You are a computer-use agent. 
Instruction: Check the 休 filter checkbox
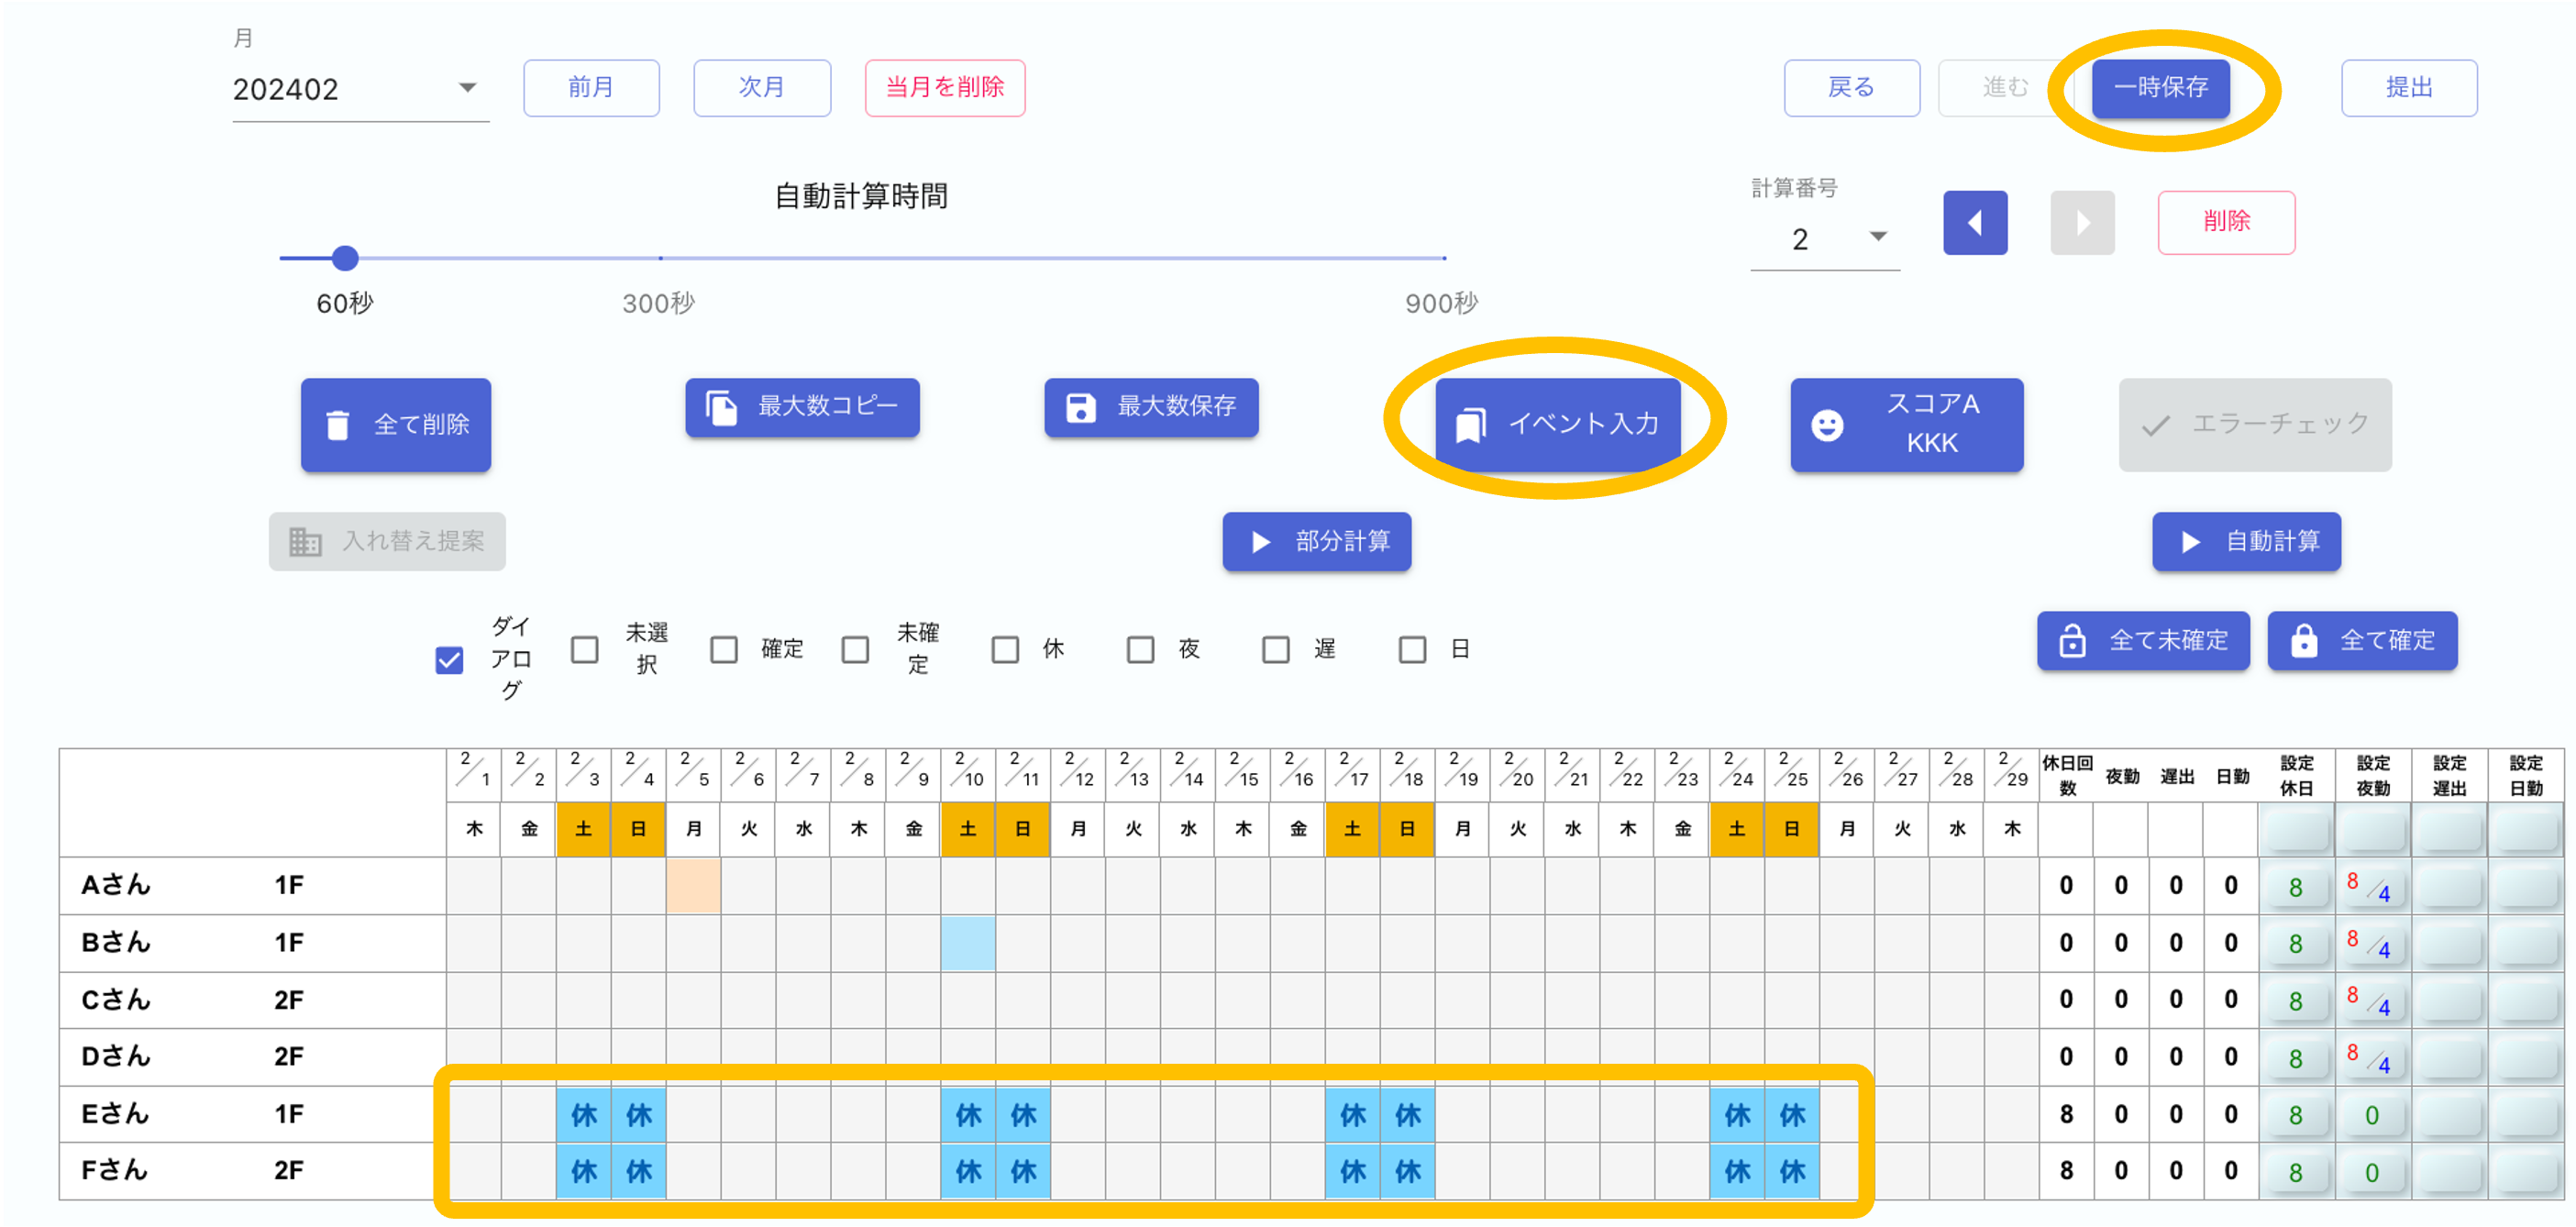tap(1005, 650)
